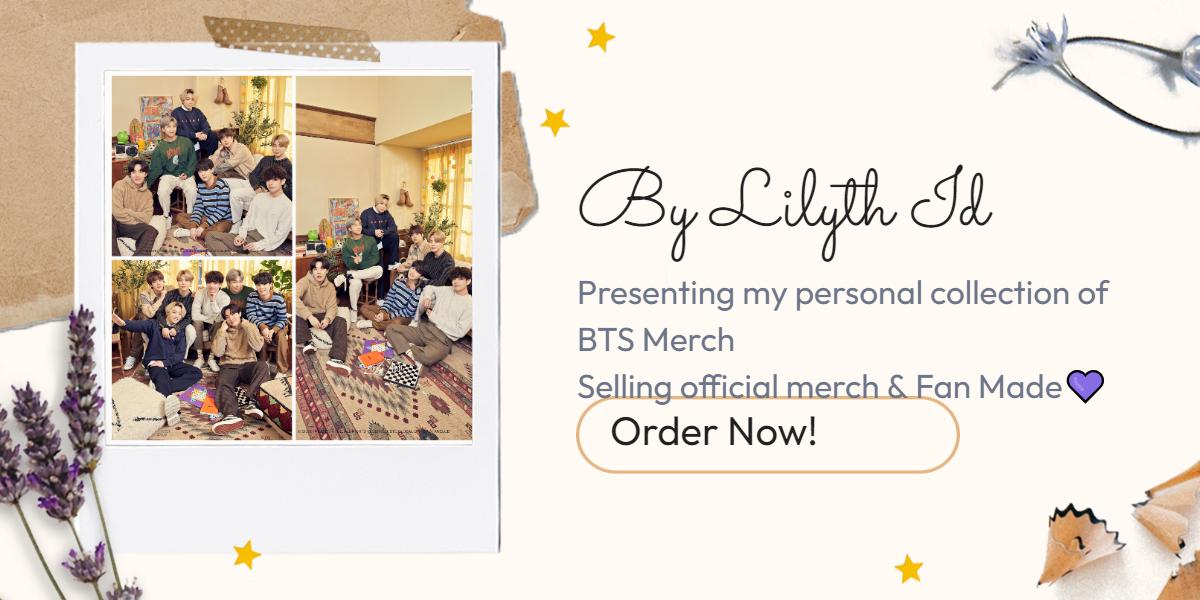Viewport: 1200px width, 600px height.
Task: Click the BTS Merch text
Action: point(656,340)
